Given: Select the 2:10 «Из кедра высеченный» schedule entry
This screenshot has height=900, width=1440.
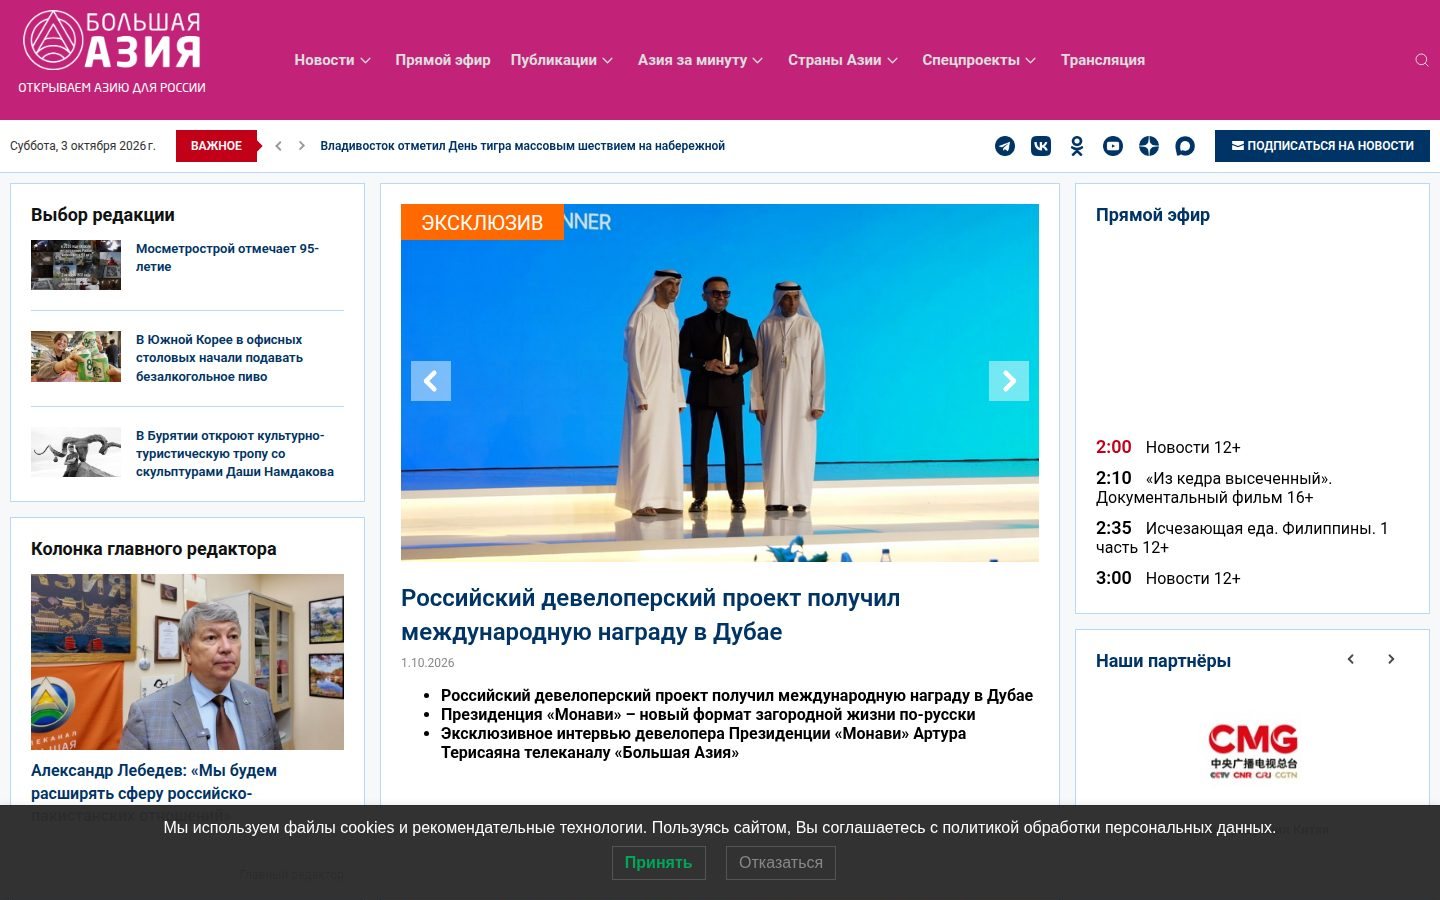Looking at the screenshot, I should pyautogui.click(x=1214, y=488).
